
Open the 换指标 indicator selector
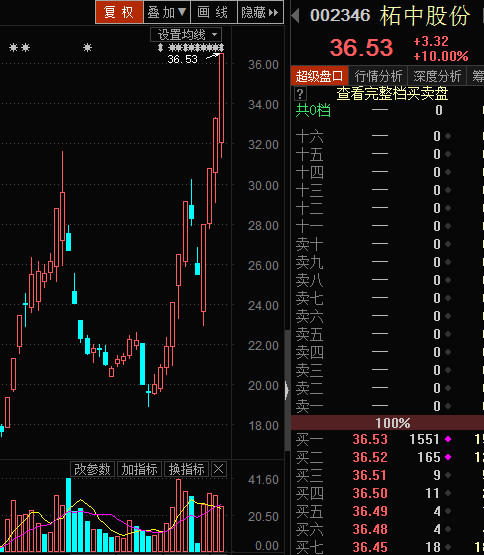[186, 469]
